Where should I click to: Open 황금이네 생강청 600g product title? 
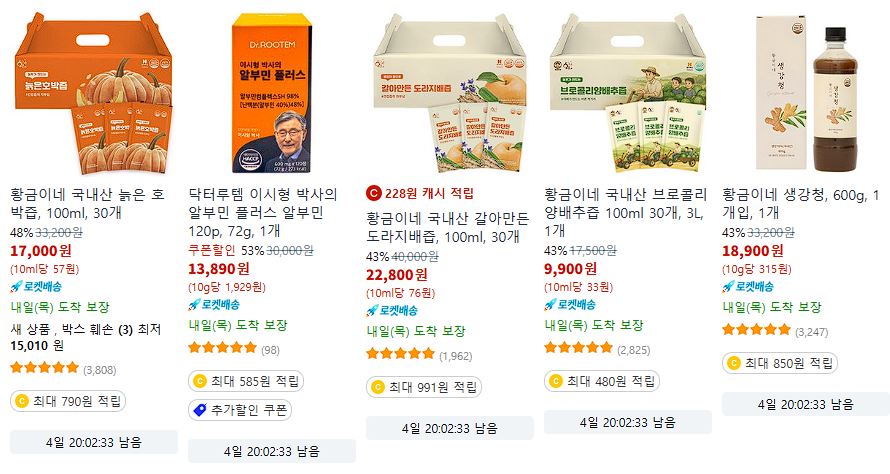(x=800, y=204)
